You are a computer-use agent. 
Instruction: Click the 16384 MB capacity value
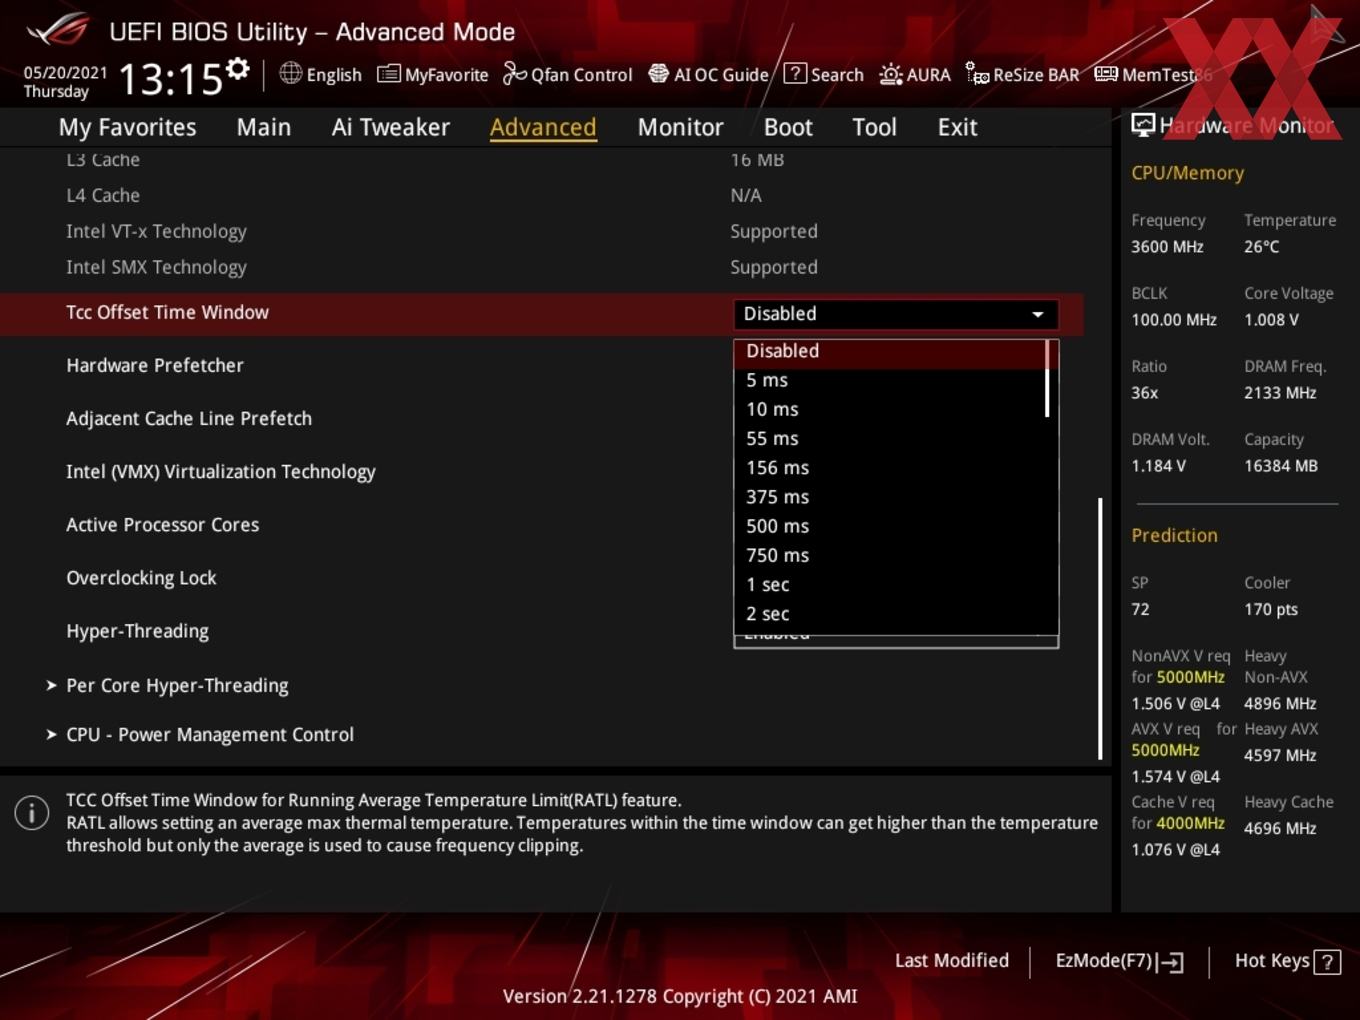pyautogui.click(x=1281, y=465)
